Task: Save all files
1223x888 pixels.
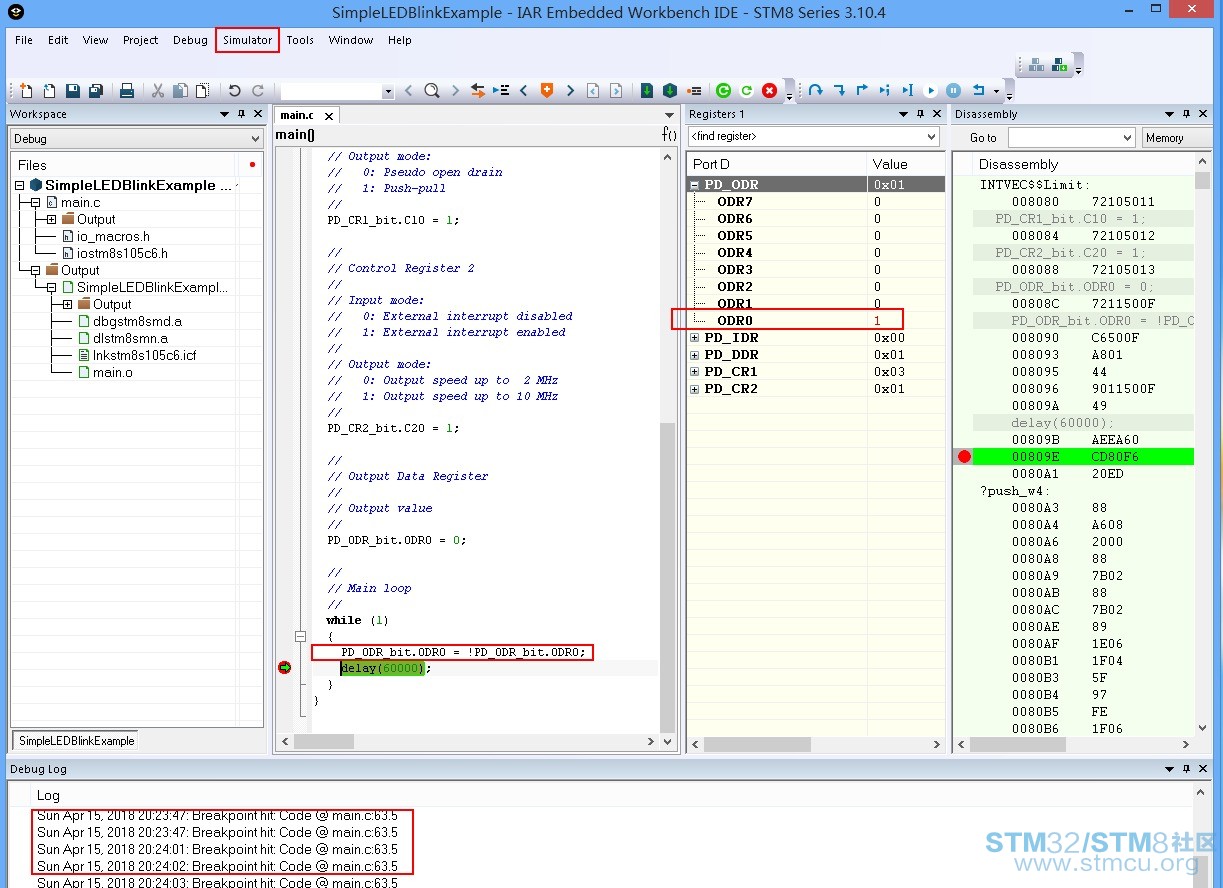Action: [x=96, y=91]
